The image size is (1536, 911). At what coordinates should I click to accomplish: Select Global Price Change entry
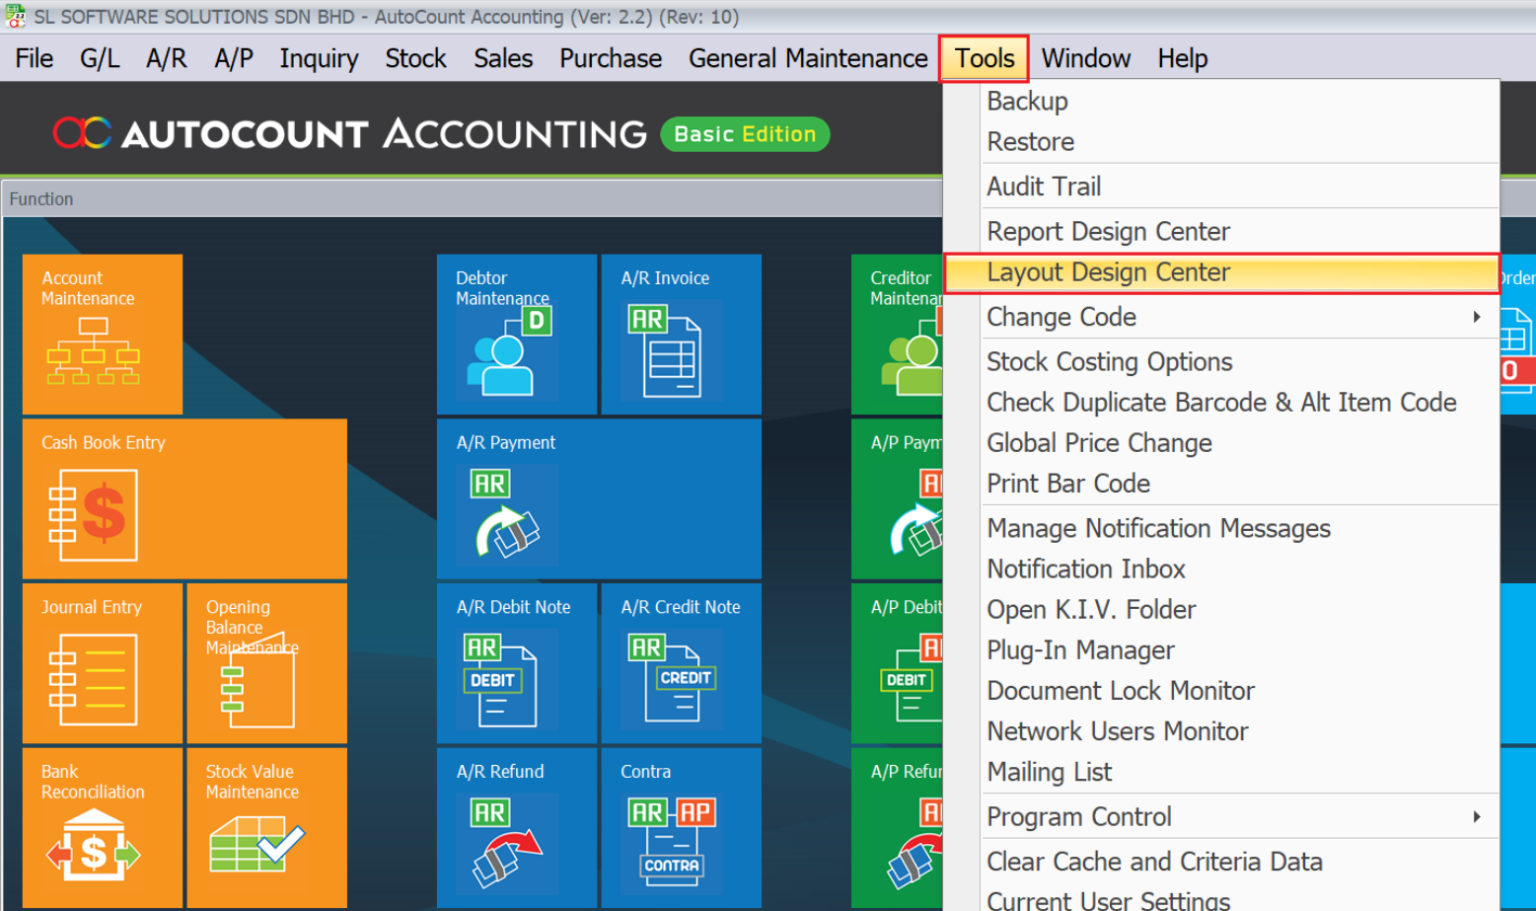click(1221, 443)
